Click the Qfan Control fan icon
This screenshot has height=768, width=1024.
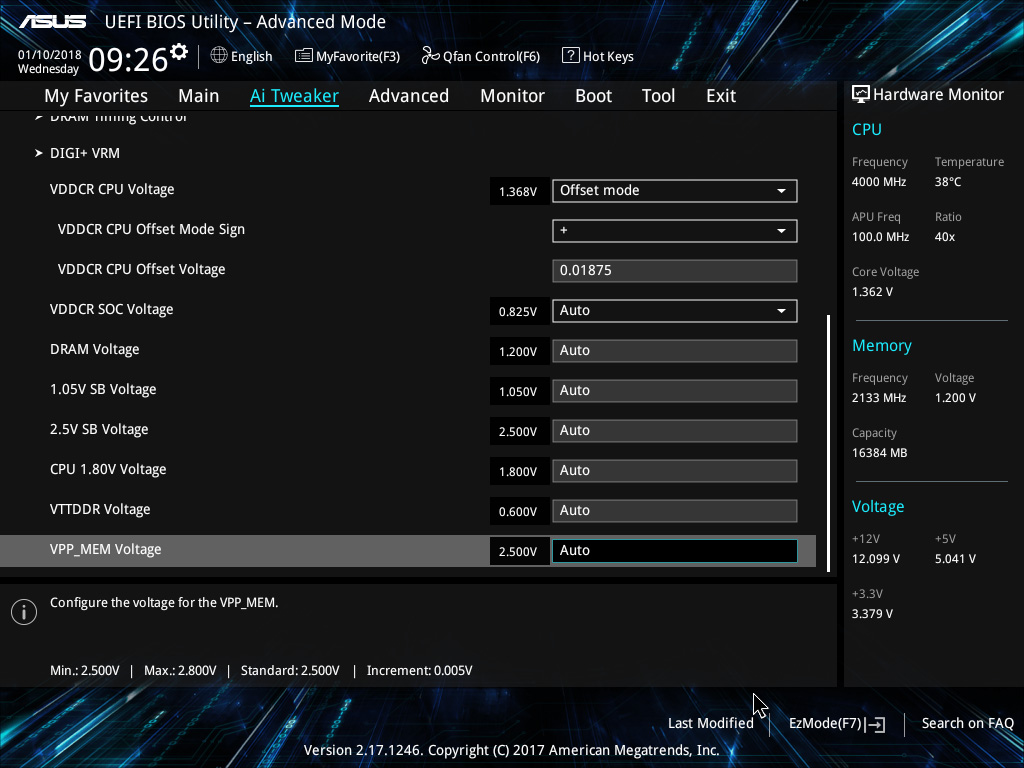[430, 56]
